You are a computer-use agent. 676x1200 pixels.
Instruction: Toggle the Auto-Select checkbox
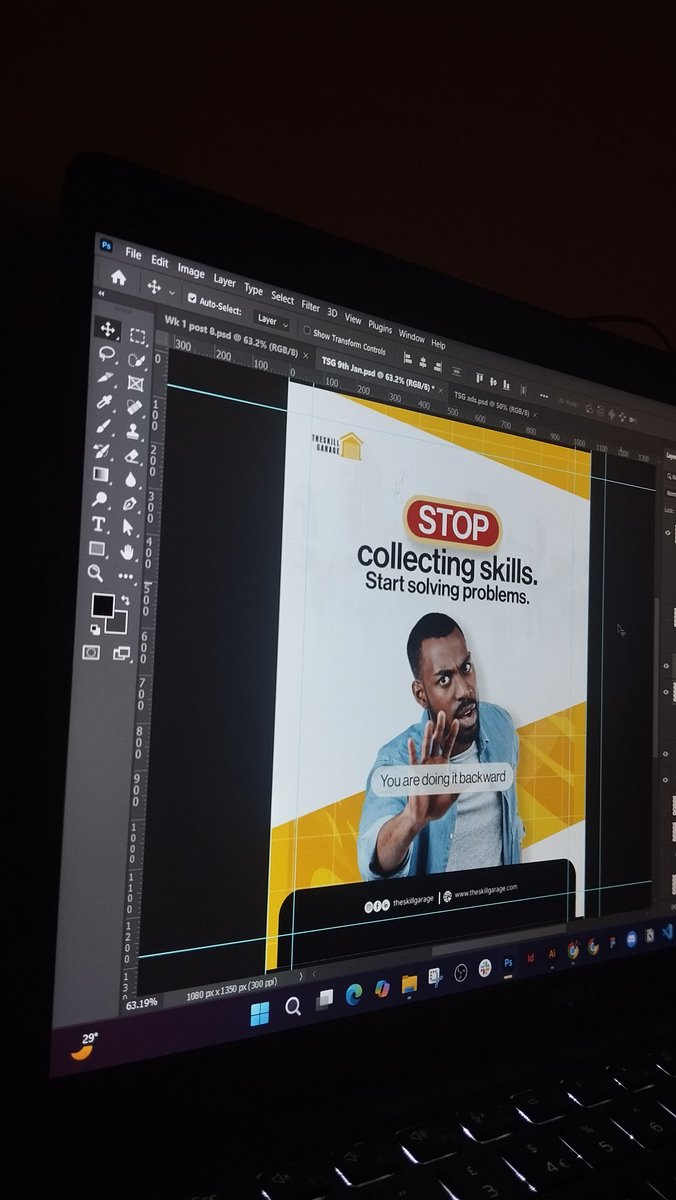[x=192, y=298]
